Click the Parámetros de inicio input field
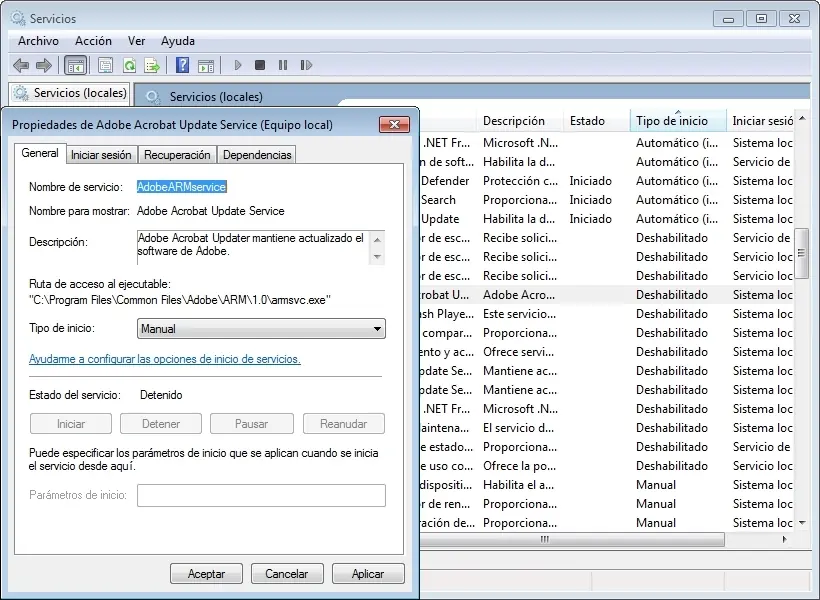 coord(261,495)
